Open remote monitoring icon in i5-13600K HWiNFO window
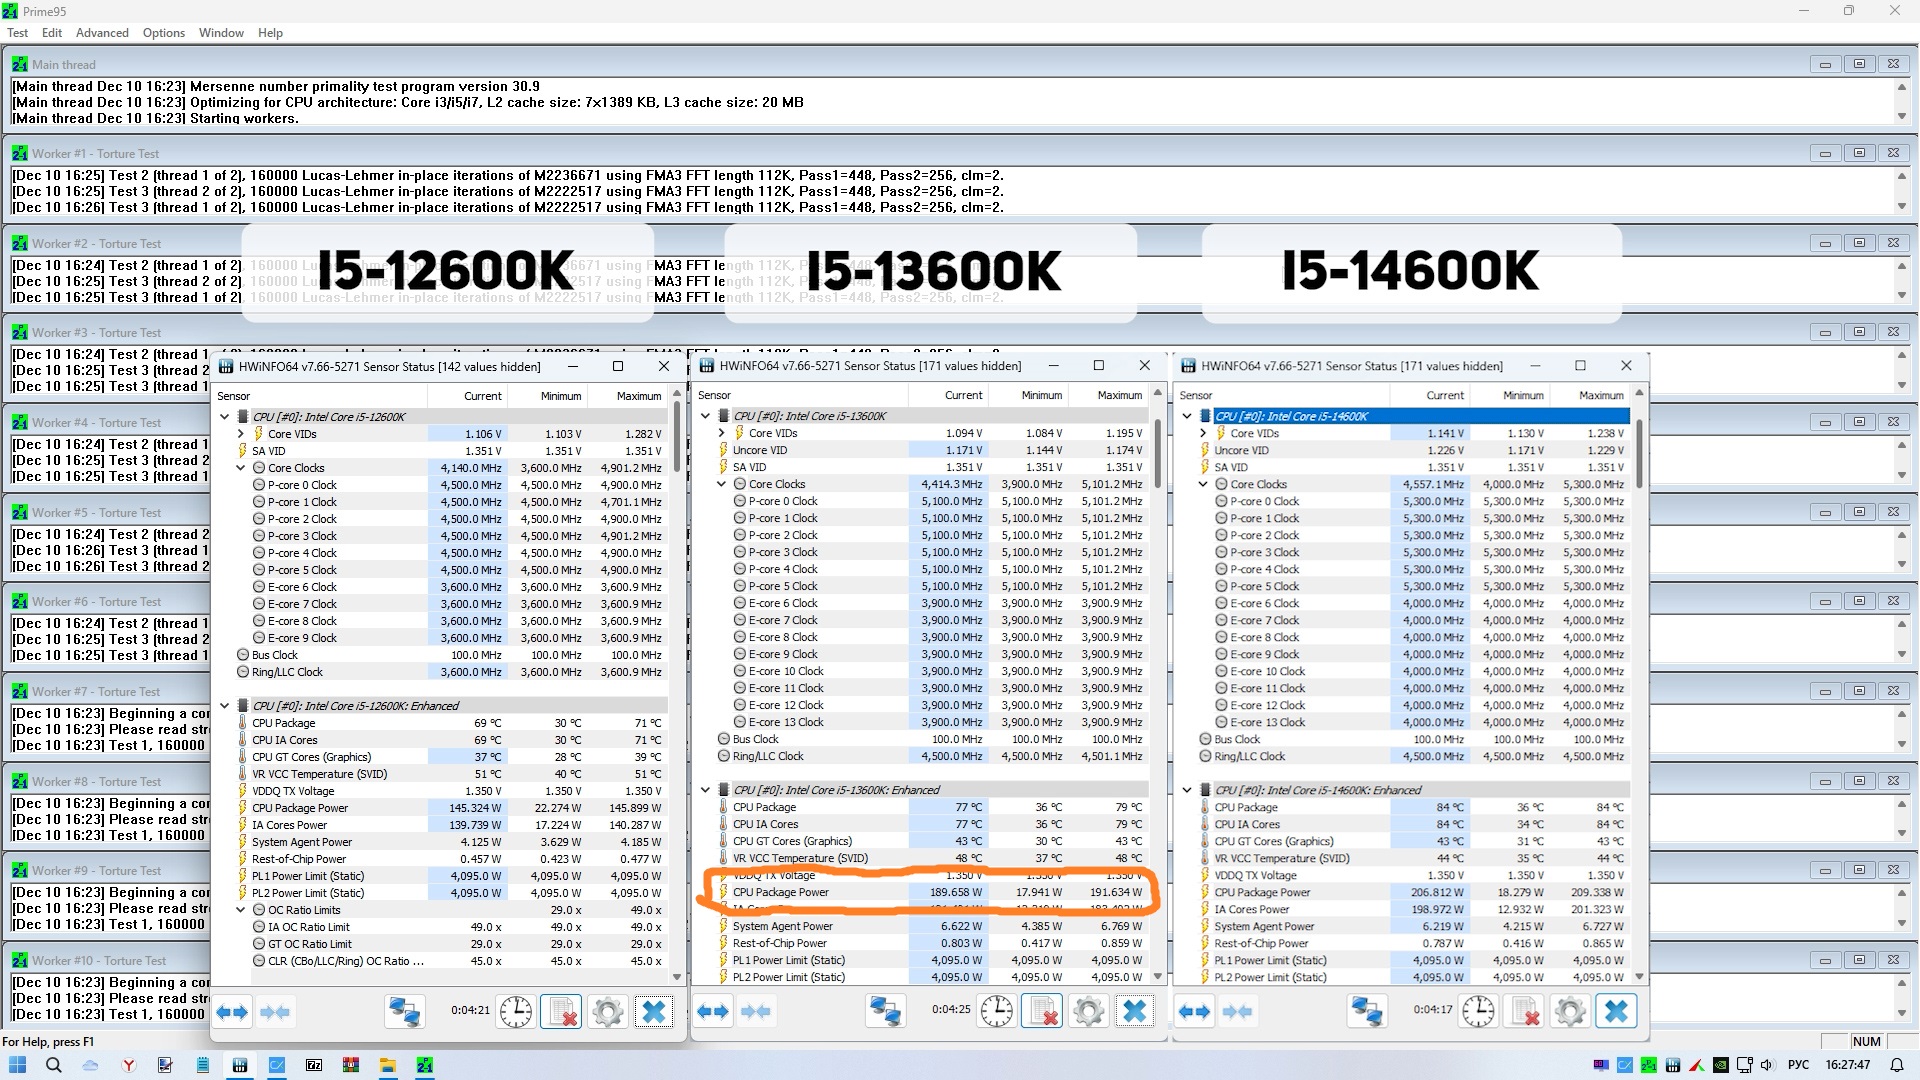Viewport: 1920px width, 1080px height. coord(886,1012)
